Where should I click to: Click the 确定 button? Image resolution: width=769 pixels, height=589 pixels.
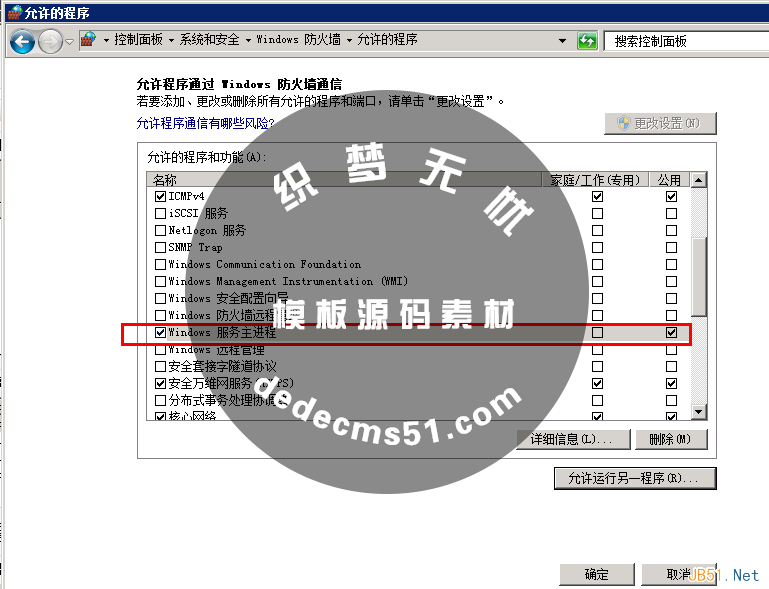click(597, 574)
